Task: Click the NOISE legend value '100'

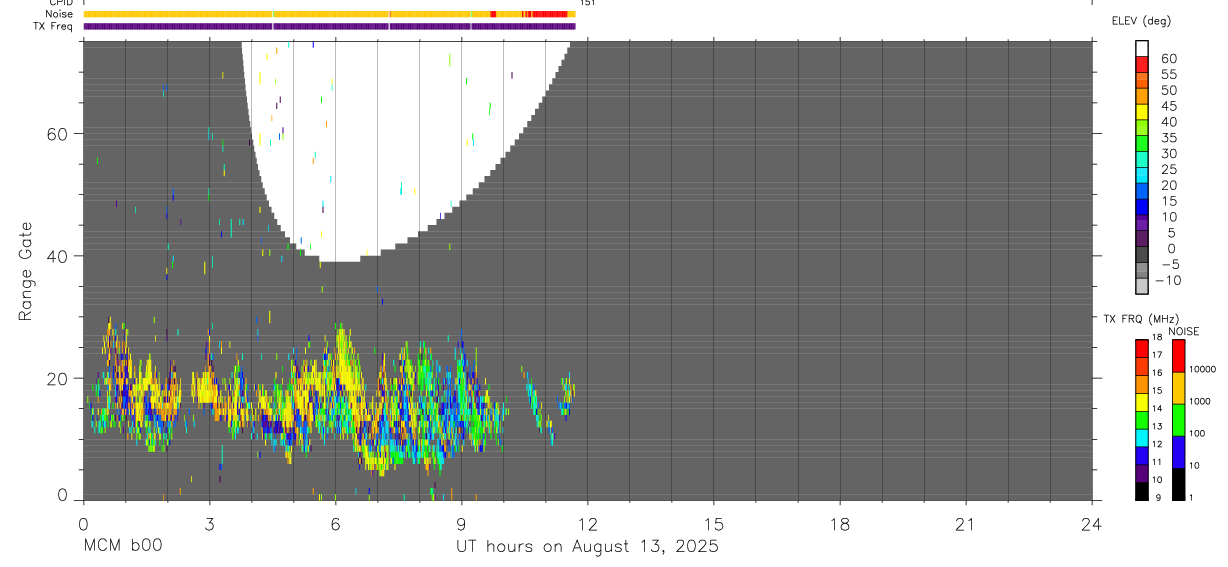Action: 1199,433
